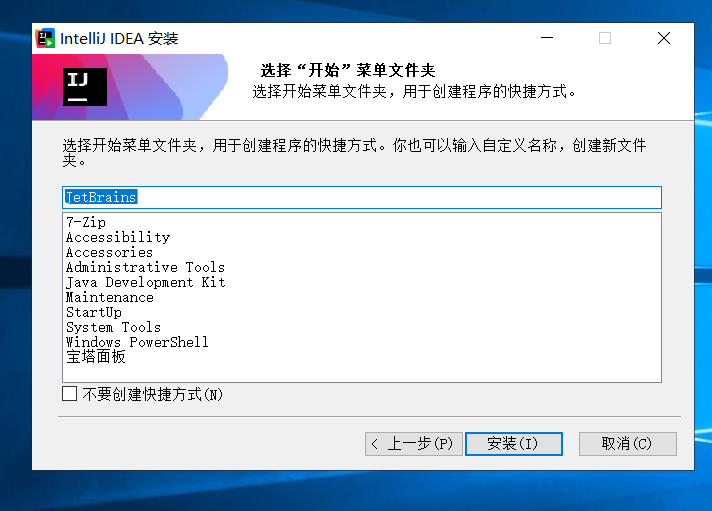Image resolution: width=712 pixels, height=511 pixels.
Task: Click the IJ logo in the header
Action: [x=85, y=86]
